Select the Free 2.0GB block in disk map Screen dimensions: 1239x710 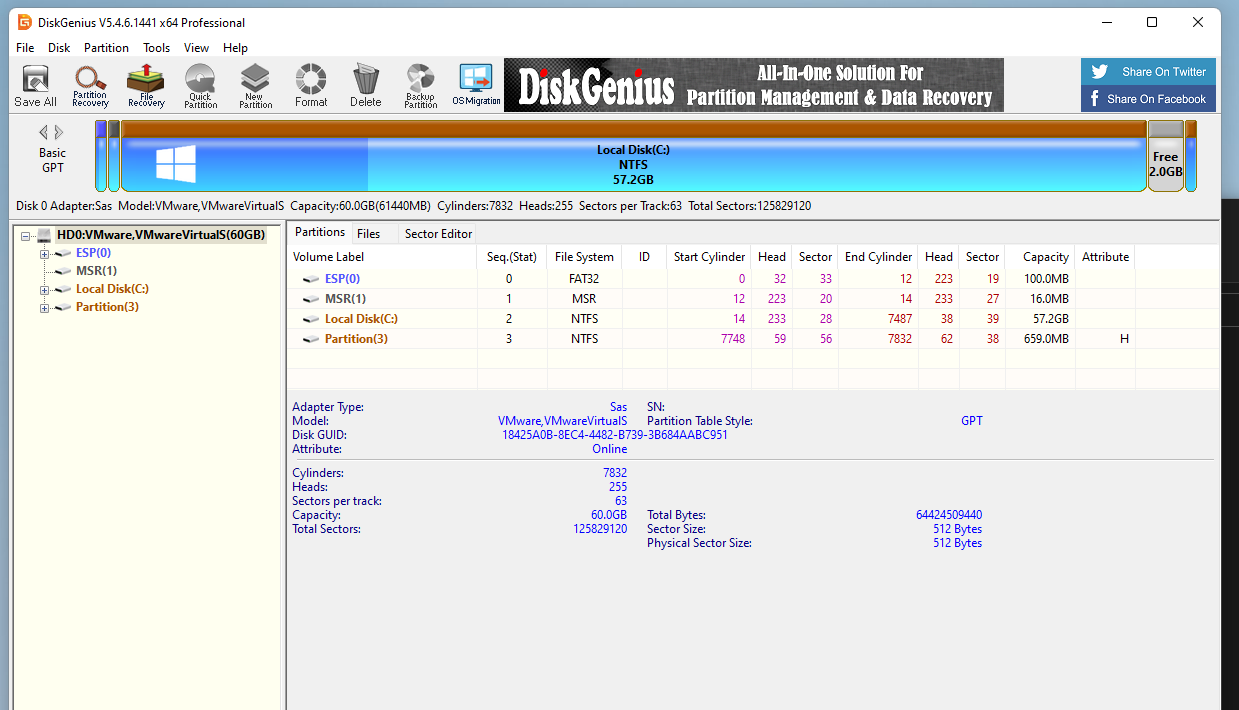tap(1165, 156)
